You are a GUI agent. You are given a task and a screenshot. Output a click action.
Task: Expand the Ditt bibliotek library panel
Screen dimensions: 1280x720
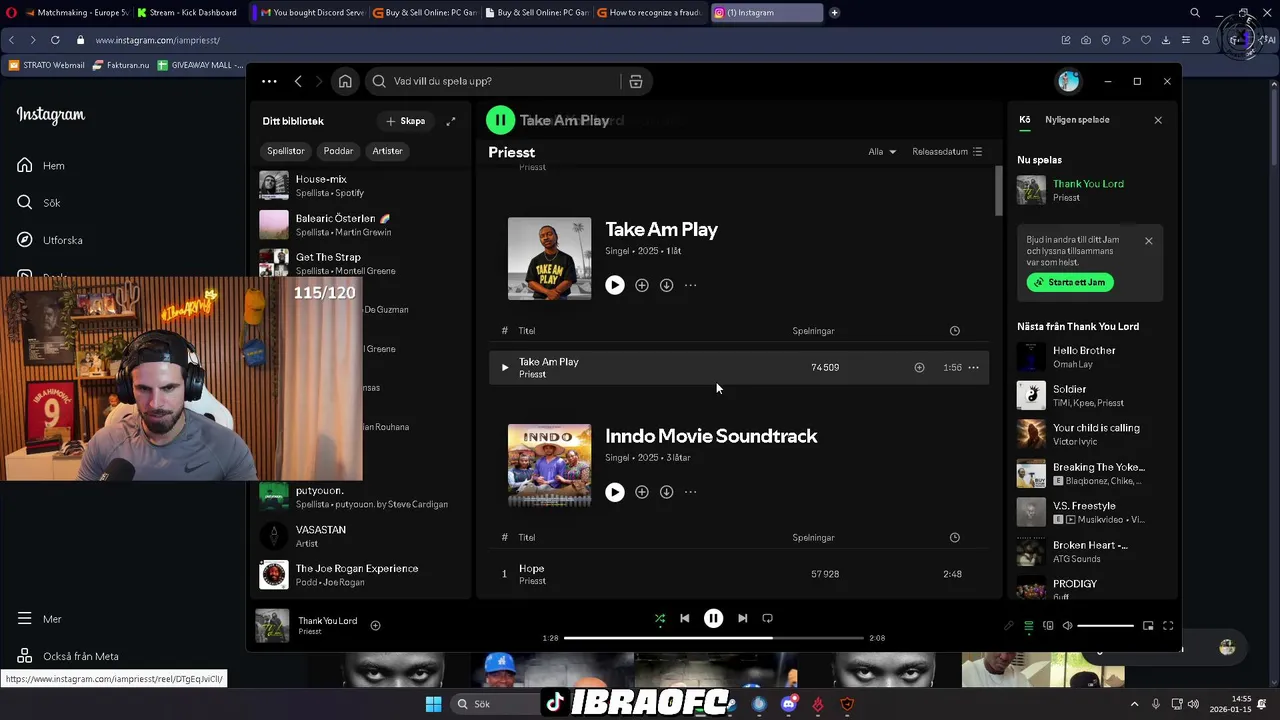[x=451, y=121]
